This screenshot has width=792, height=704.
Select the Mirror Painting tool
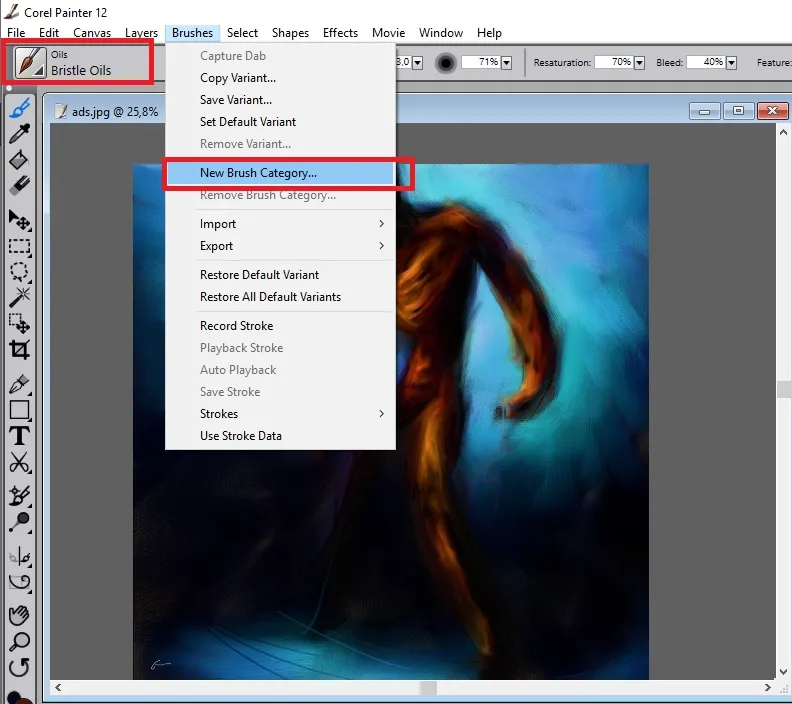click(x=20, y=557)
